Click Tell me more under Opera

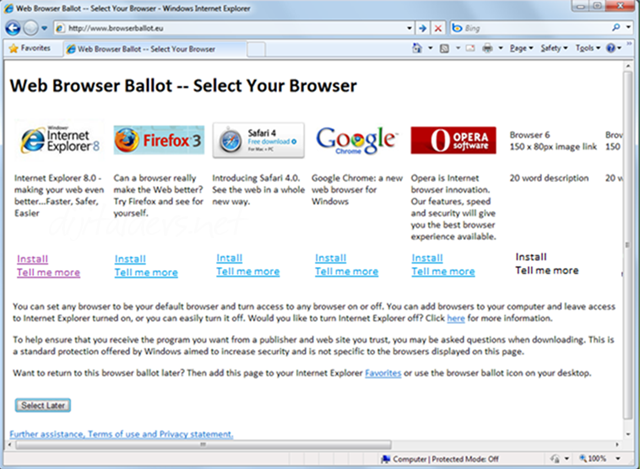pos(443,271)
